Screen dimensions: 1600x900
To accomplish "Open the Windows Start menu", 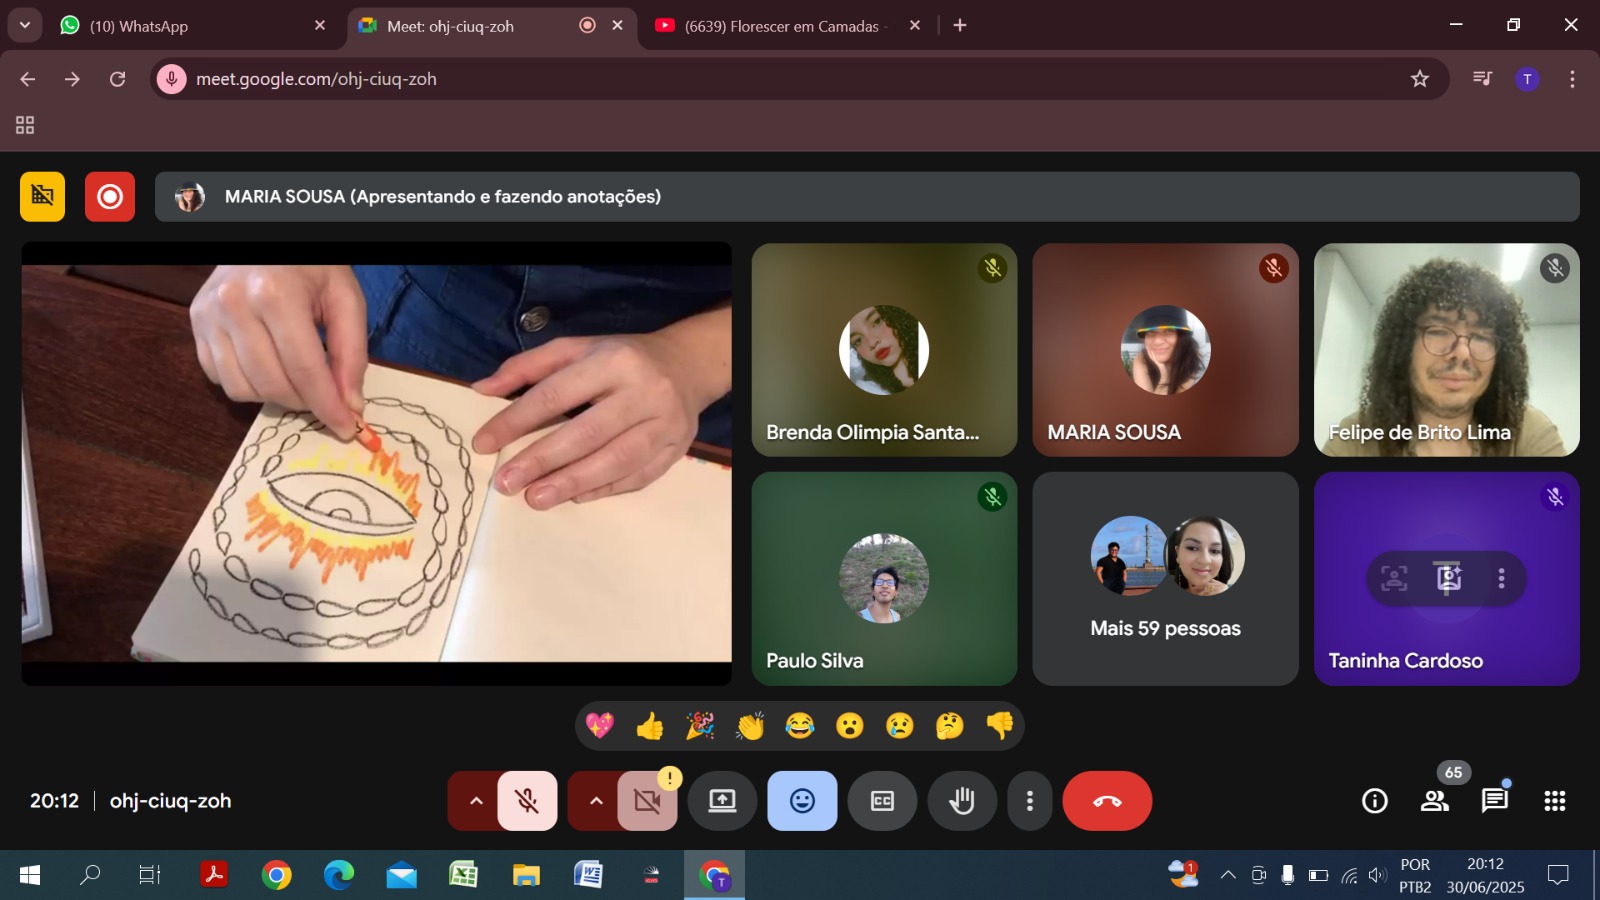I will pyautogui.click(x=30, y=876).
